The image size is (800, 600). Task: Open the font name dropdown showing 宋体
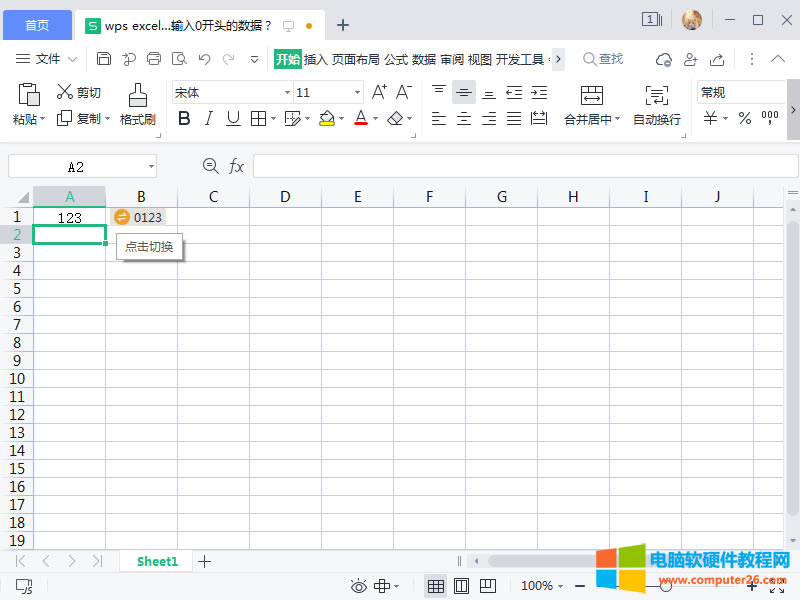pyautogui.click(x=286, y=92)
